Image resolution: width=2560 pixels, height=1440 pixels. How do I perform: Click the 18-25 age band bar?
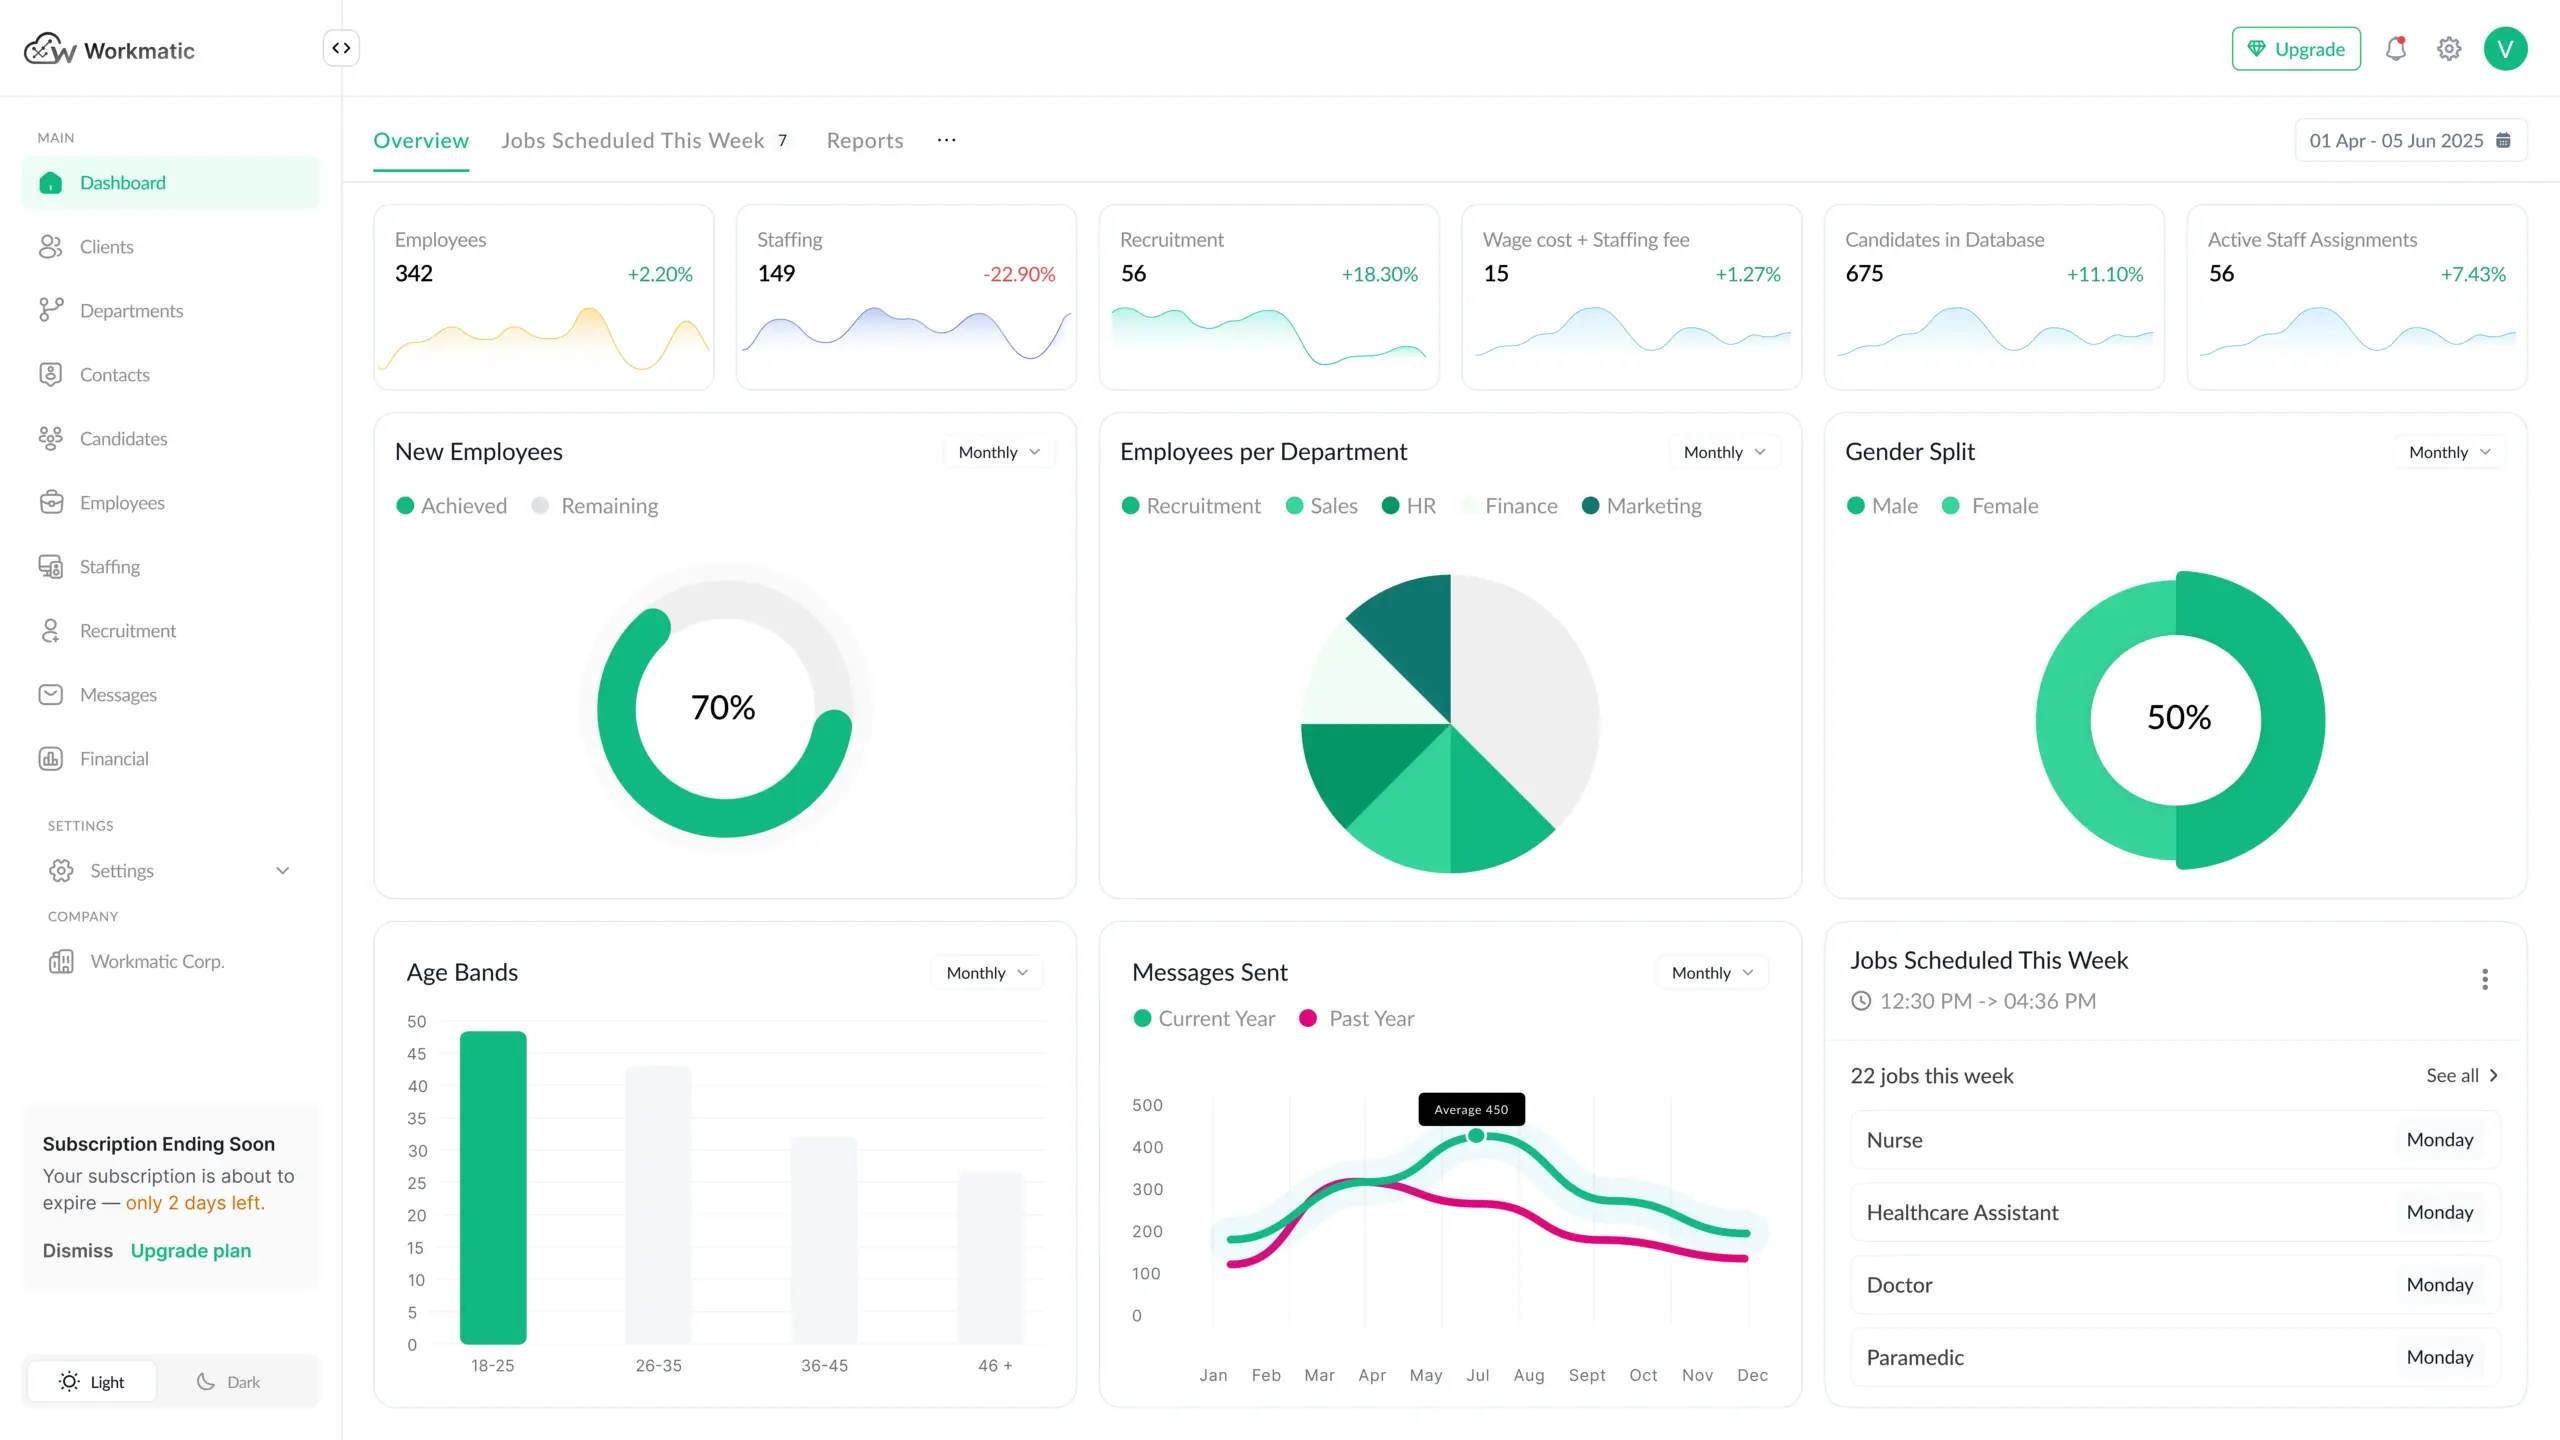tap(493, 1187)
